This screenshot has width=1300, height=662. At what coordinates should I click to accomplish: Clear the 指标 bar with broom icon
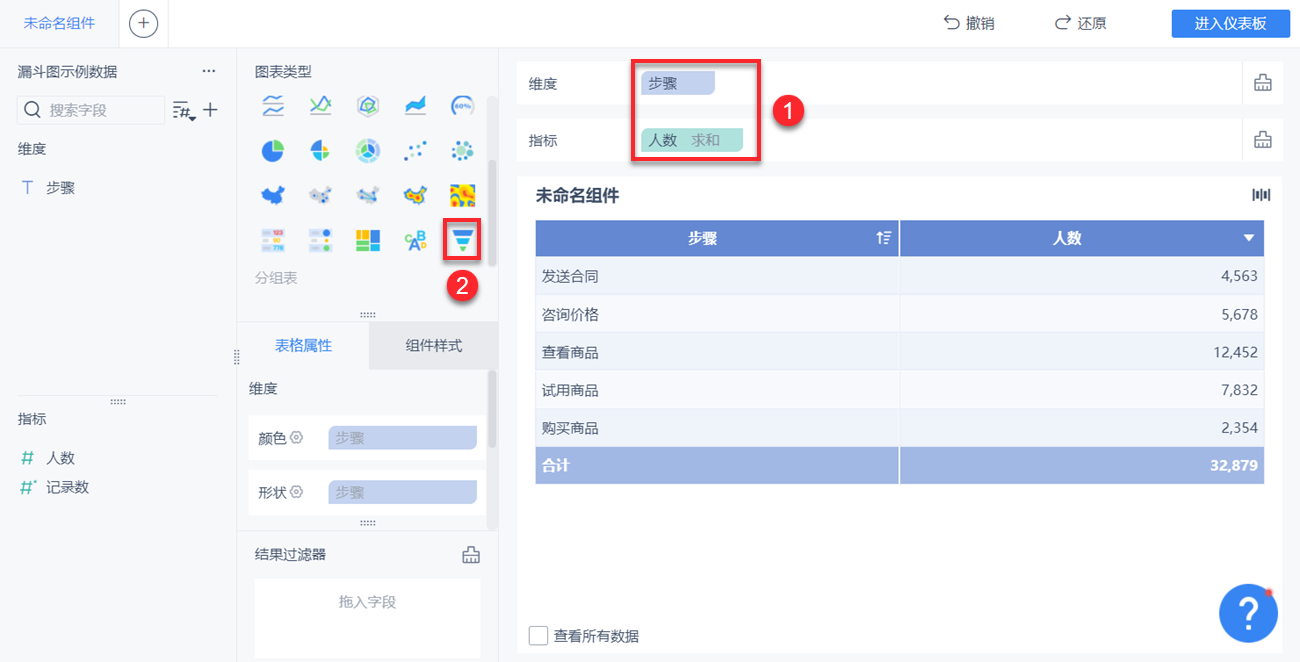tap(1263, 141)
